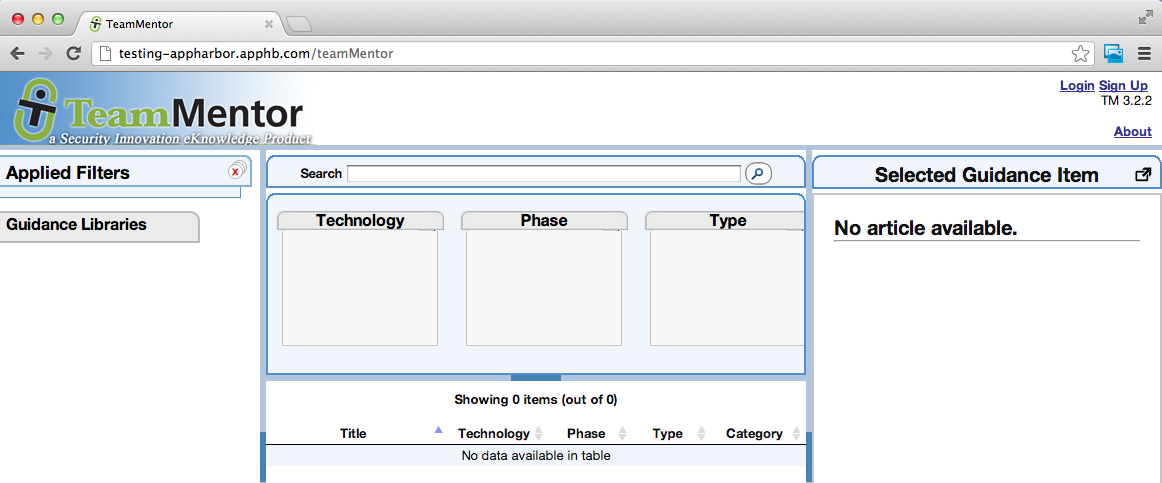
Task: Open the Chrome menu icon
Action: 1144,54
